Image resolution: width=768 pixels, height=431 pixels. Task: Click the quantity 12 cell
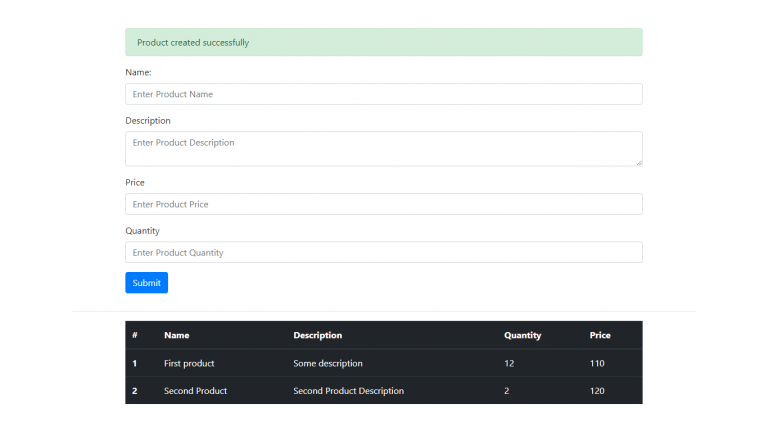[509, 363]
